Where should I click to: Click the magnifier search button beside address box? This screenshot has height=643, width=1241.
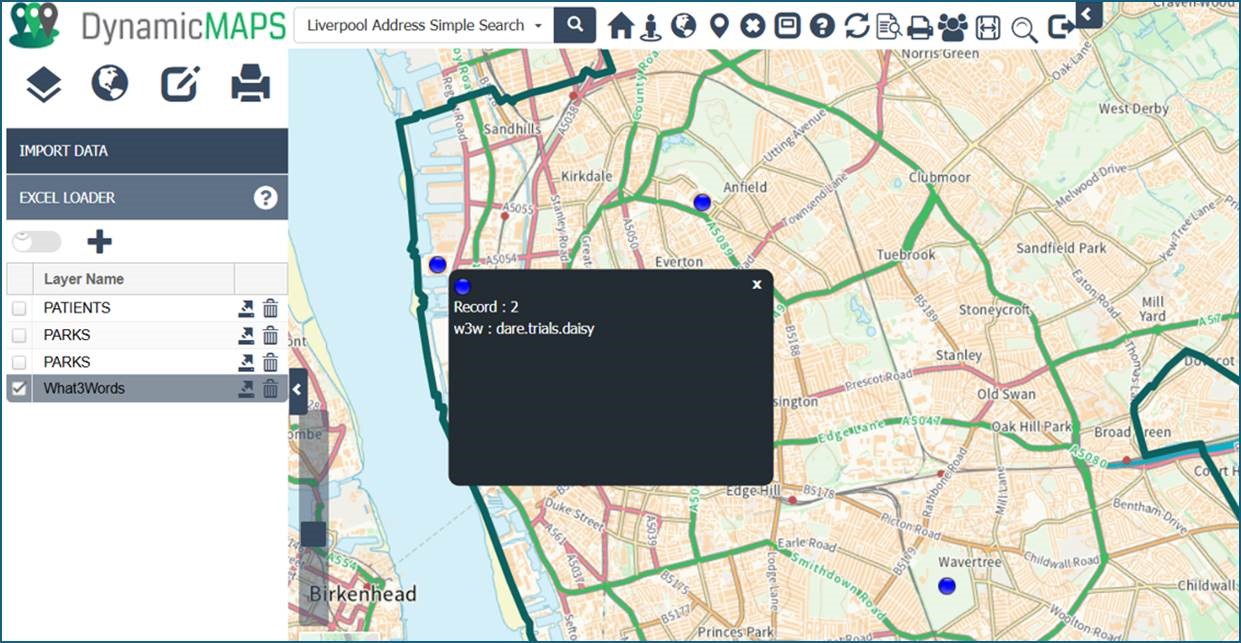[x=575, y=25]
